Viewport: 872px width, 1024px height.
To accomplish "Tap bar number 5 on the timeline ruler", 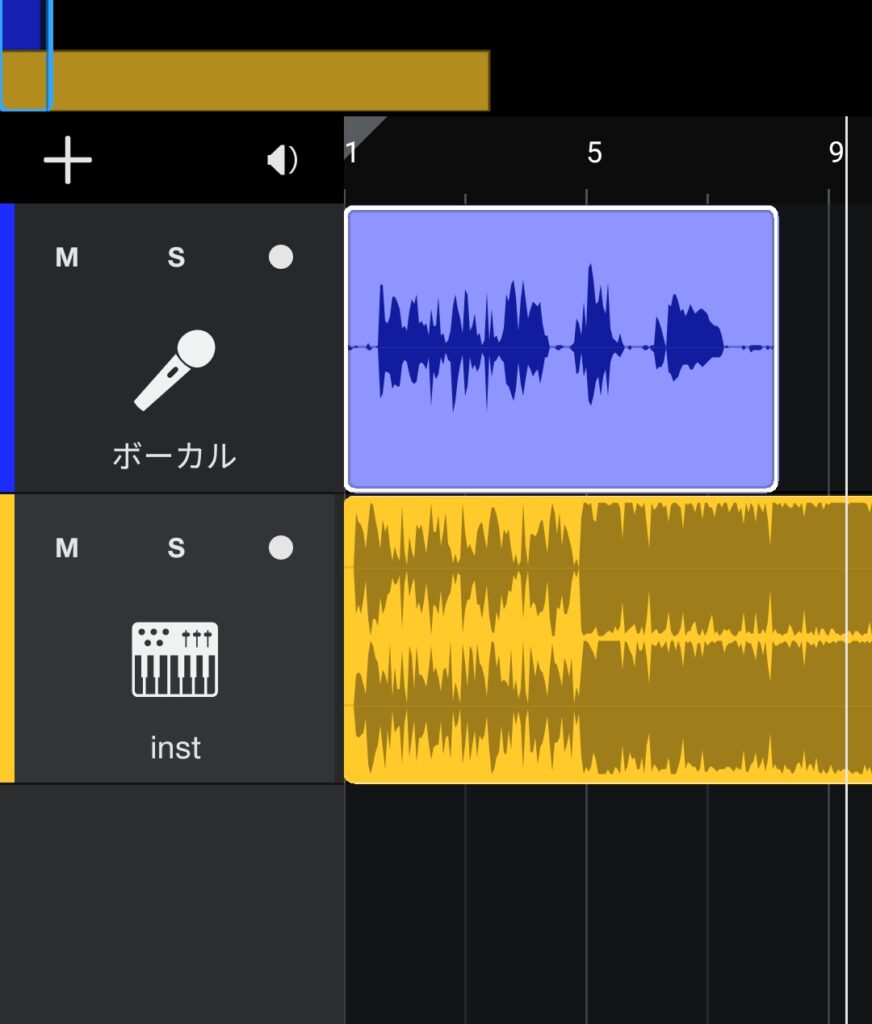I will tap(592, 150).
